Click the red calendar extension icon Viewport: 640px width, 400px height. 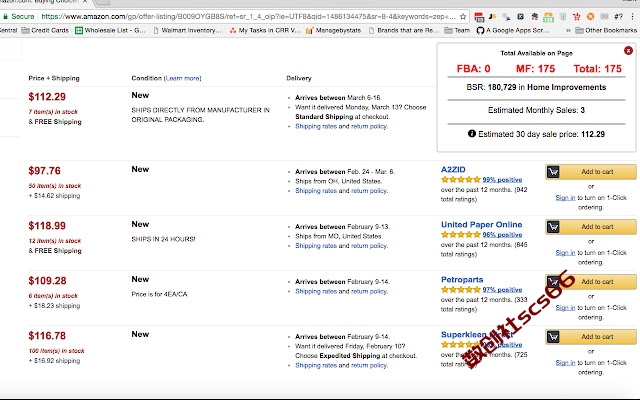(x=479, y=17)
